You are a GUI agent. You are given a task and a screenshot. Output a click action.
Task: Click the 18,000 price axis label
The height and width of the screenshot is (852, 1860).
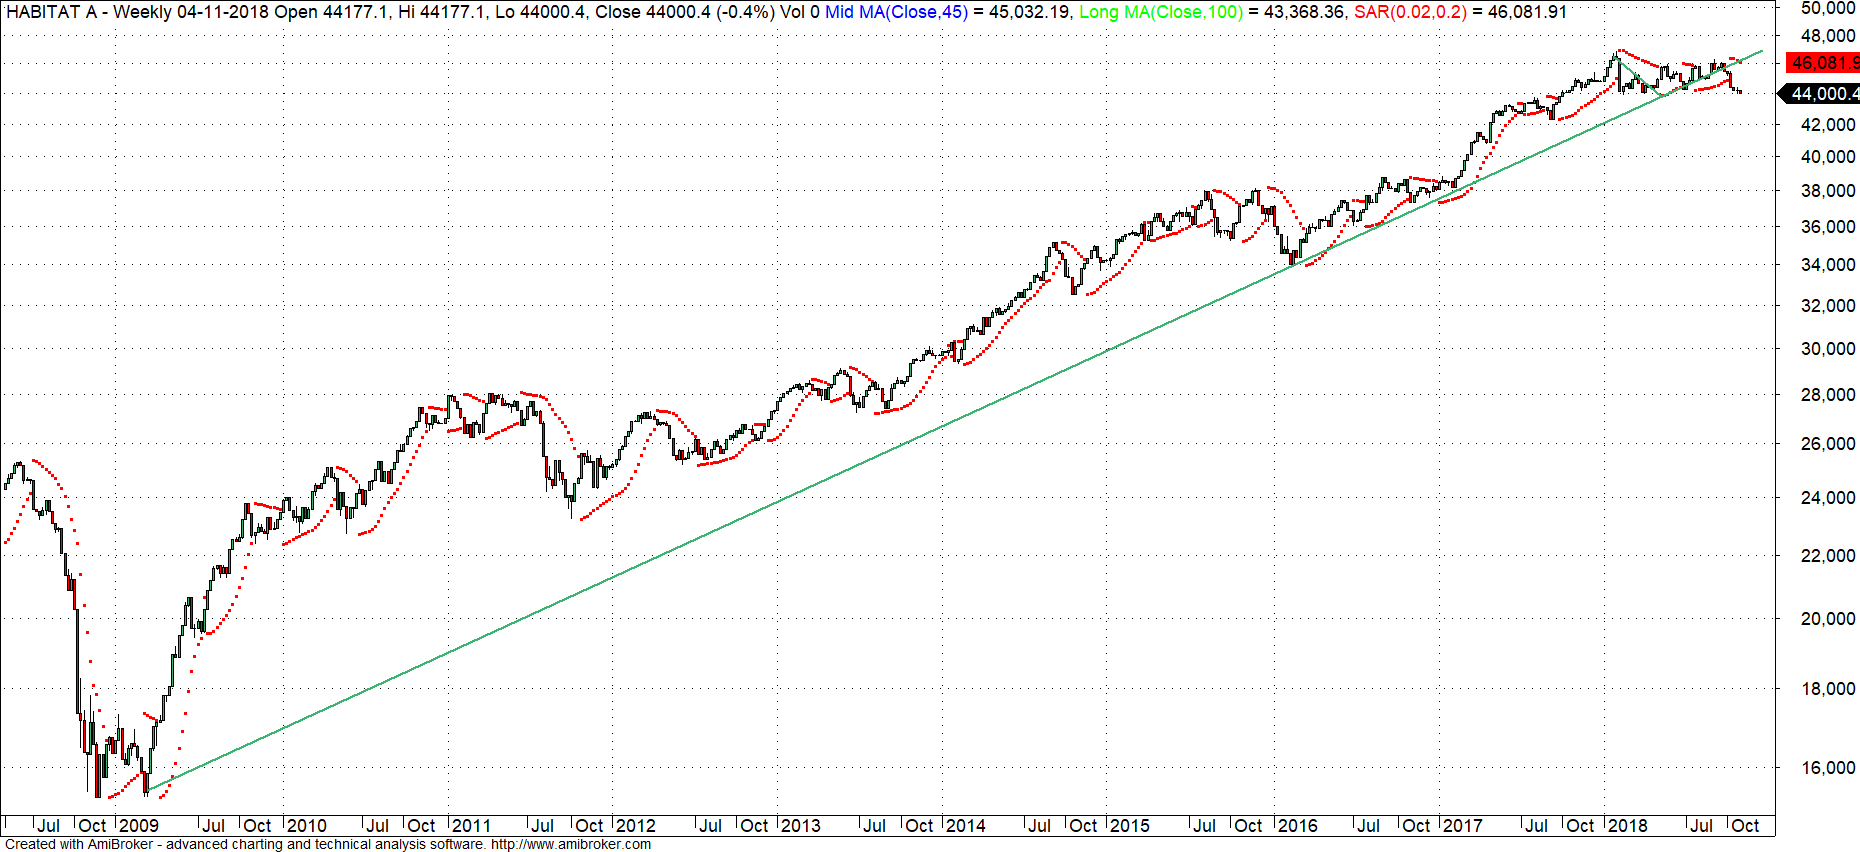click(1828, 689)
